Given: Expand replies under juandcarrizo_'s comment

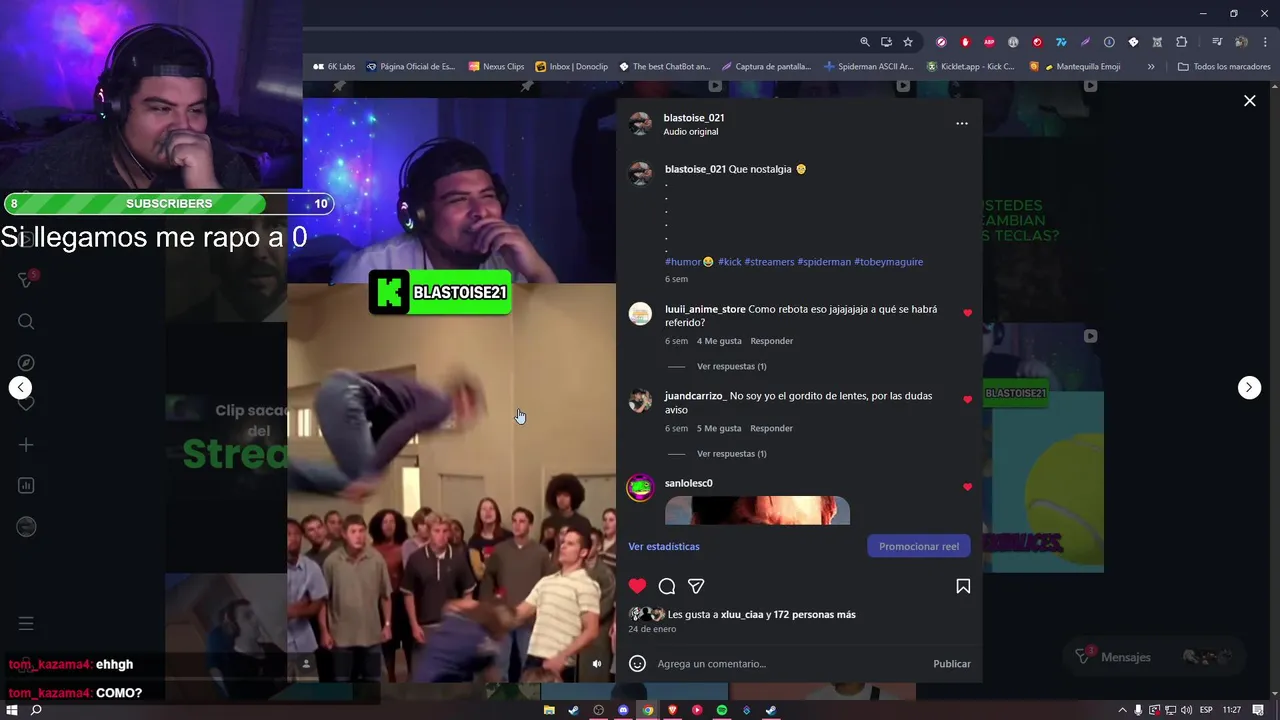Looking at the screenshot, I should click(x=731, y=454).
